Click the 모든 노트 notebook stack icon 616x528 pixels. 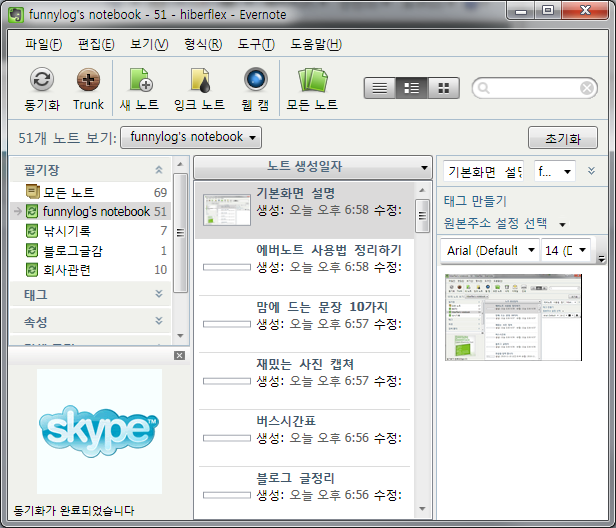pyautogui.click(x=33, y=192)
